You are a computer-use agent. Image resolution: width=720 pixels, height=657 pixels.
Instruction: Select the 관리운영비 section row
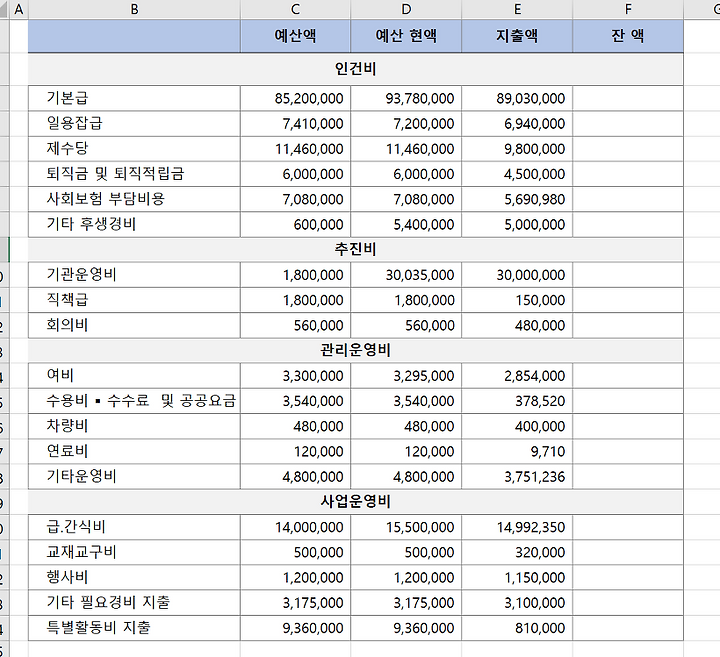[x=356, y=350]
